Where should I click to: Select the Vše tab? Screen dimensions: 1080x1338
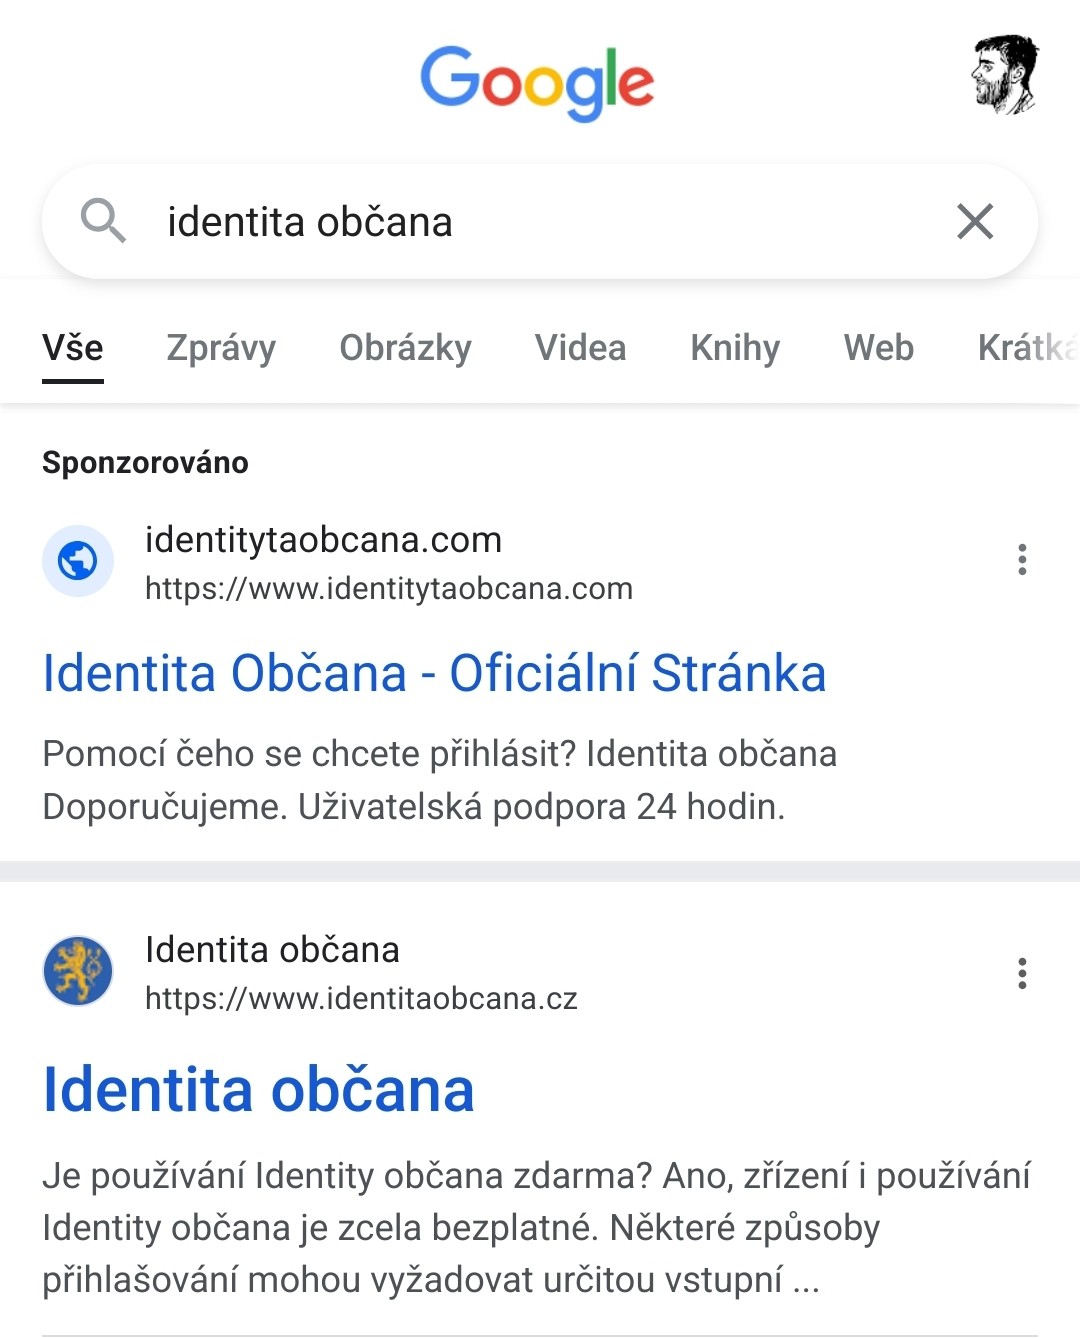tap(73, 348)
